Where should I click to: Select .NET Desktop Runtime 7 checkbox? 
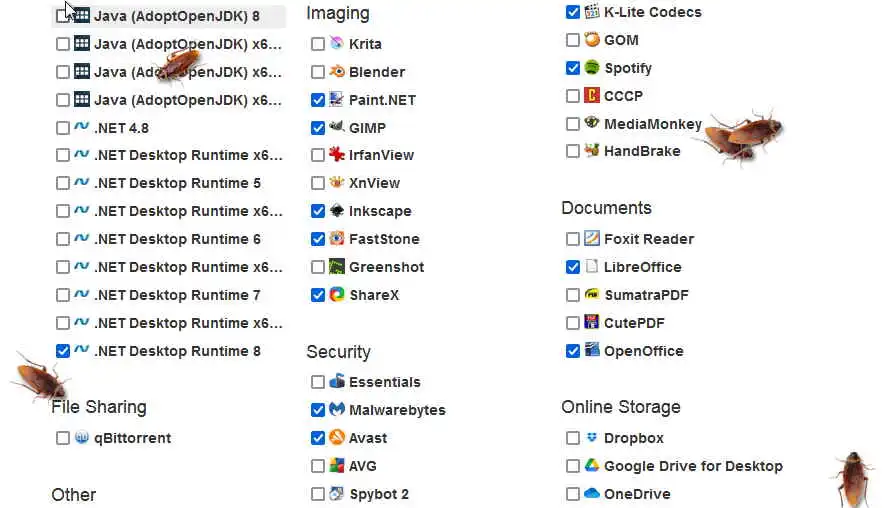pos(63,295)
